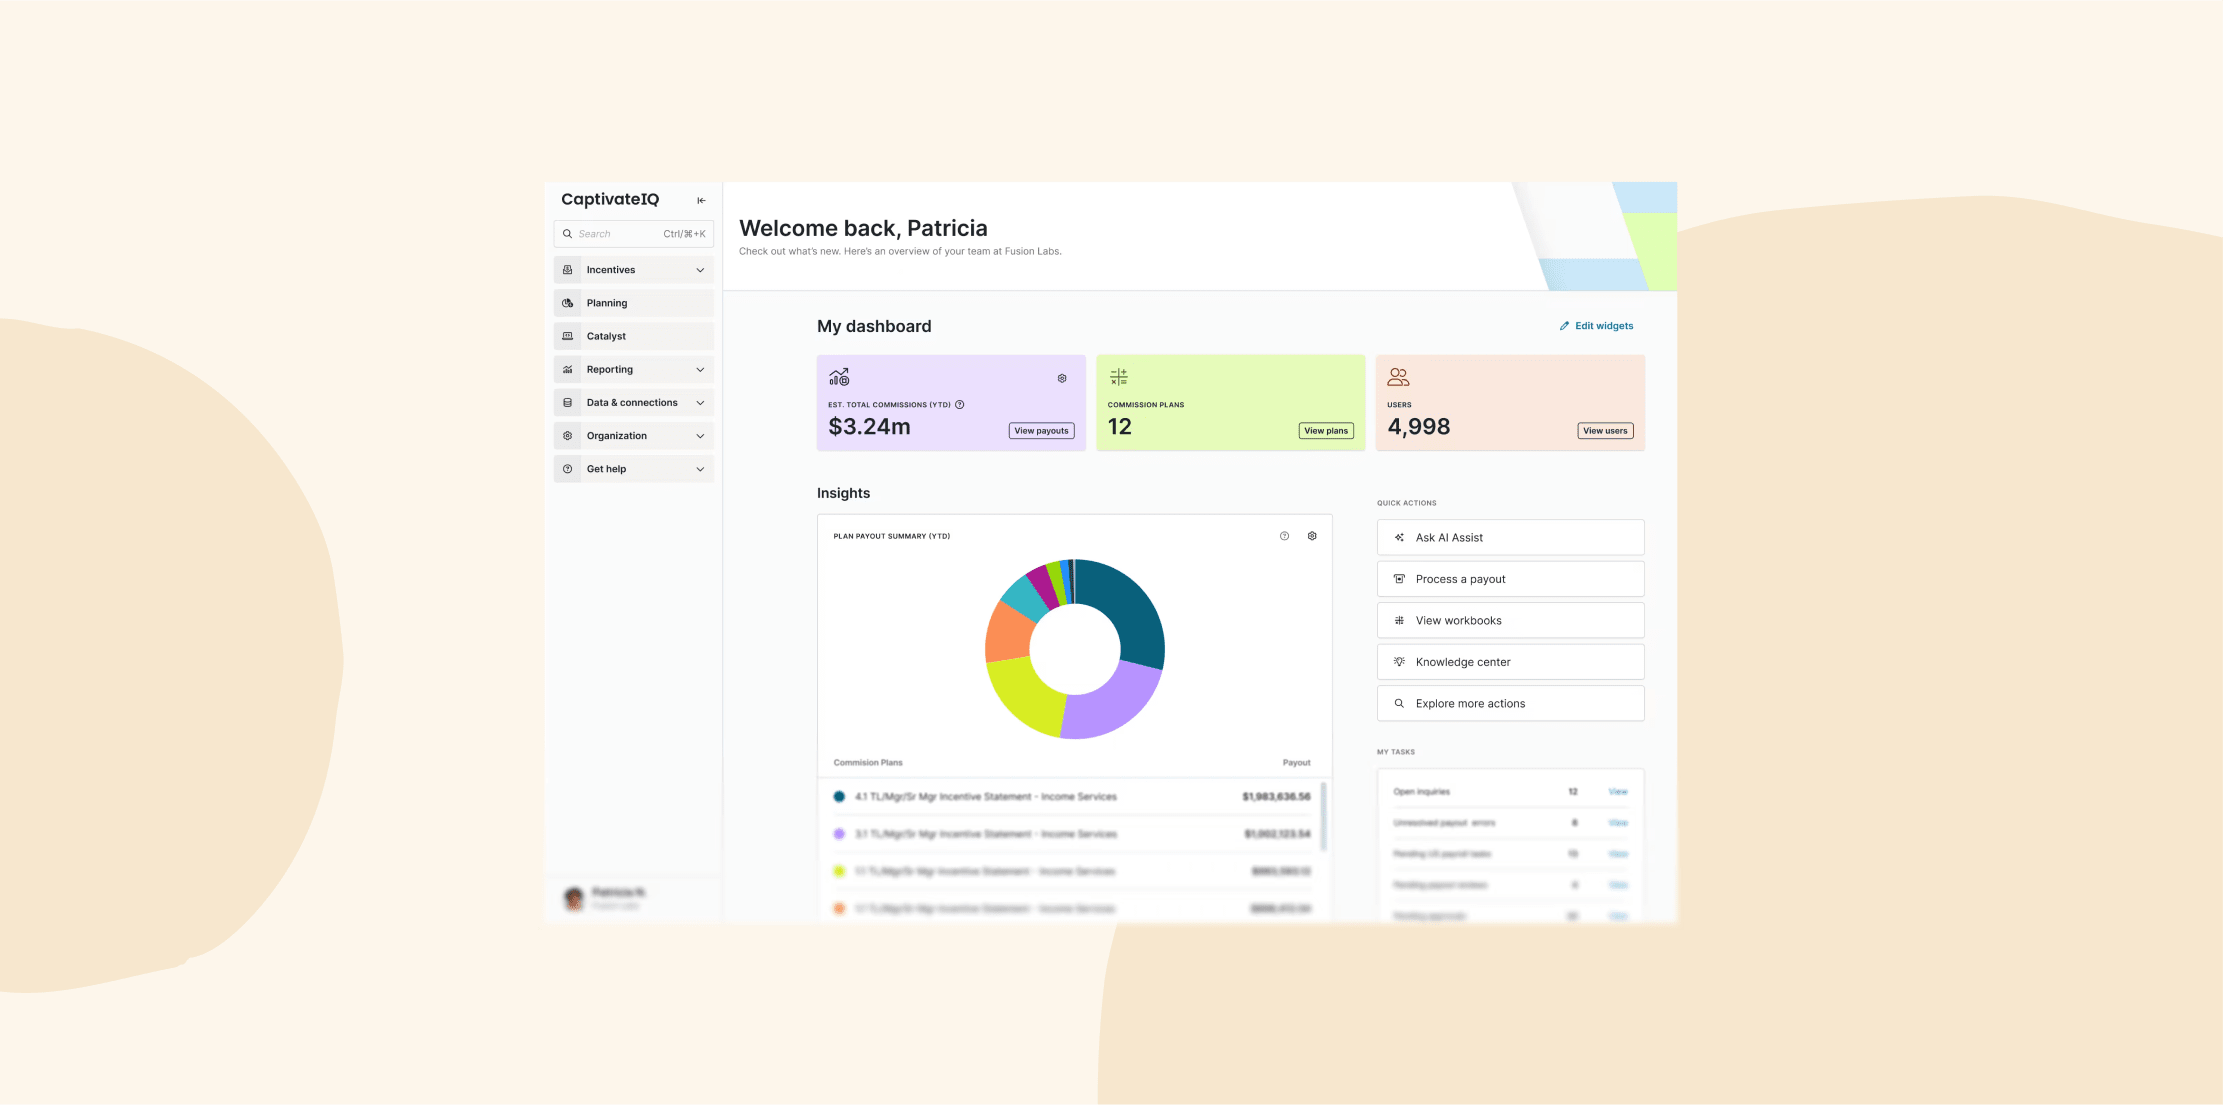Click the chart icon on the commissions card

(839, 377)
